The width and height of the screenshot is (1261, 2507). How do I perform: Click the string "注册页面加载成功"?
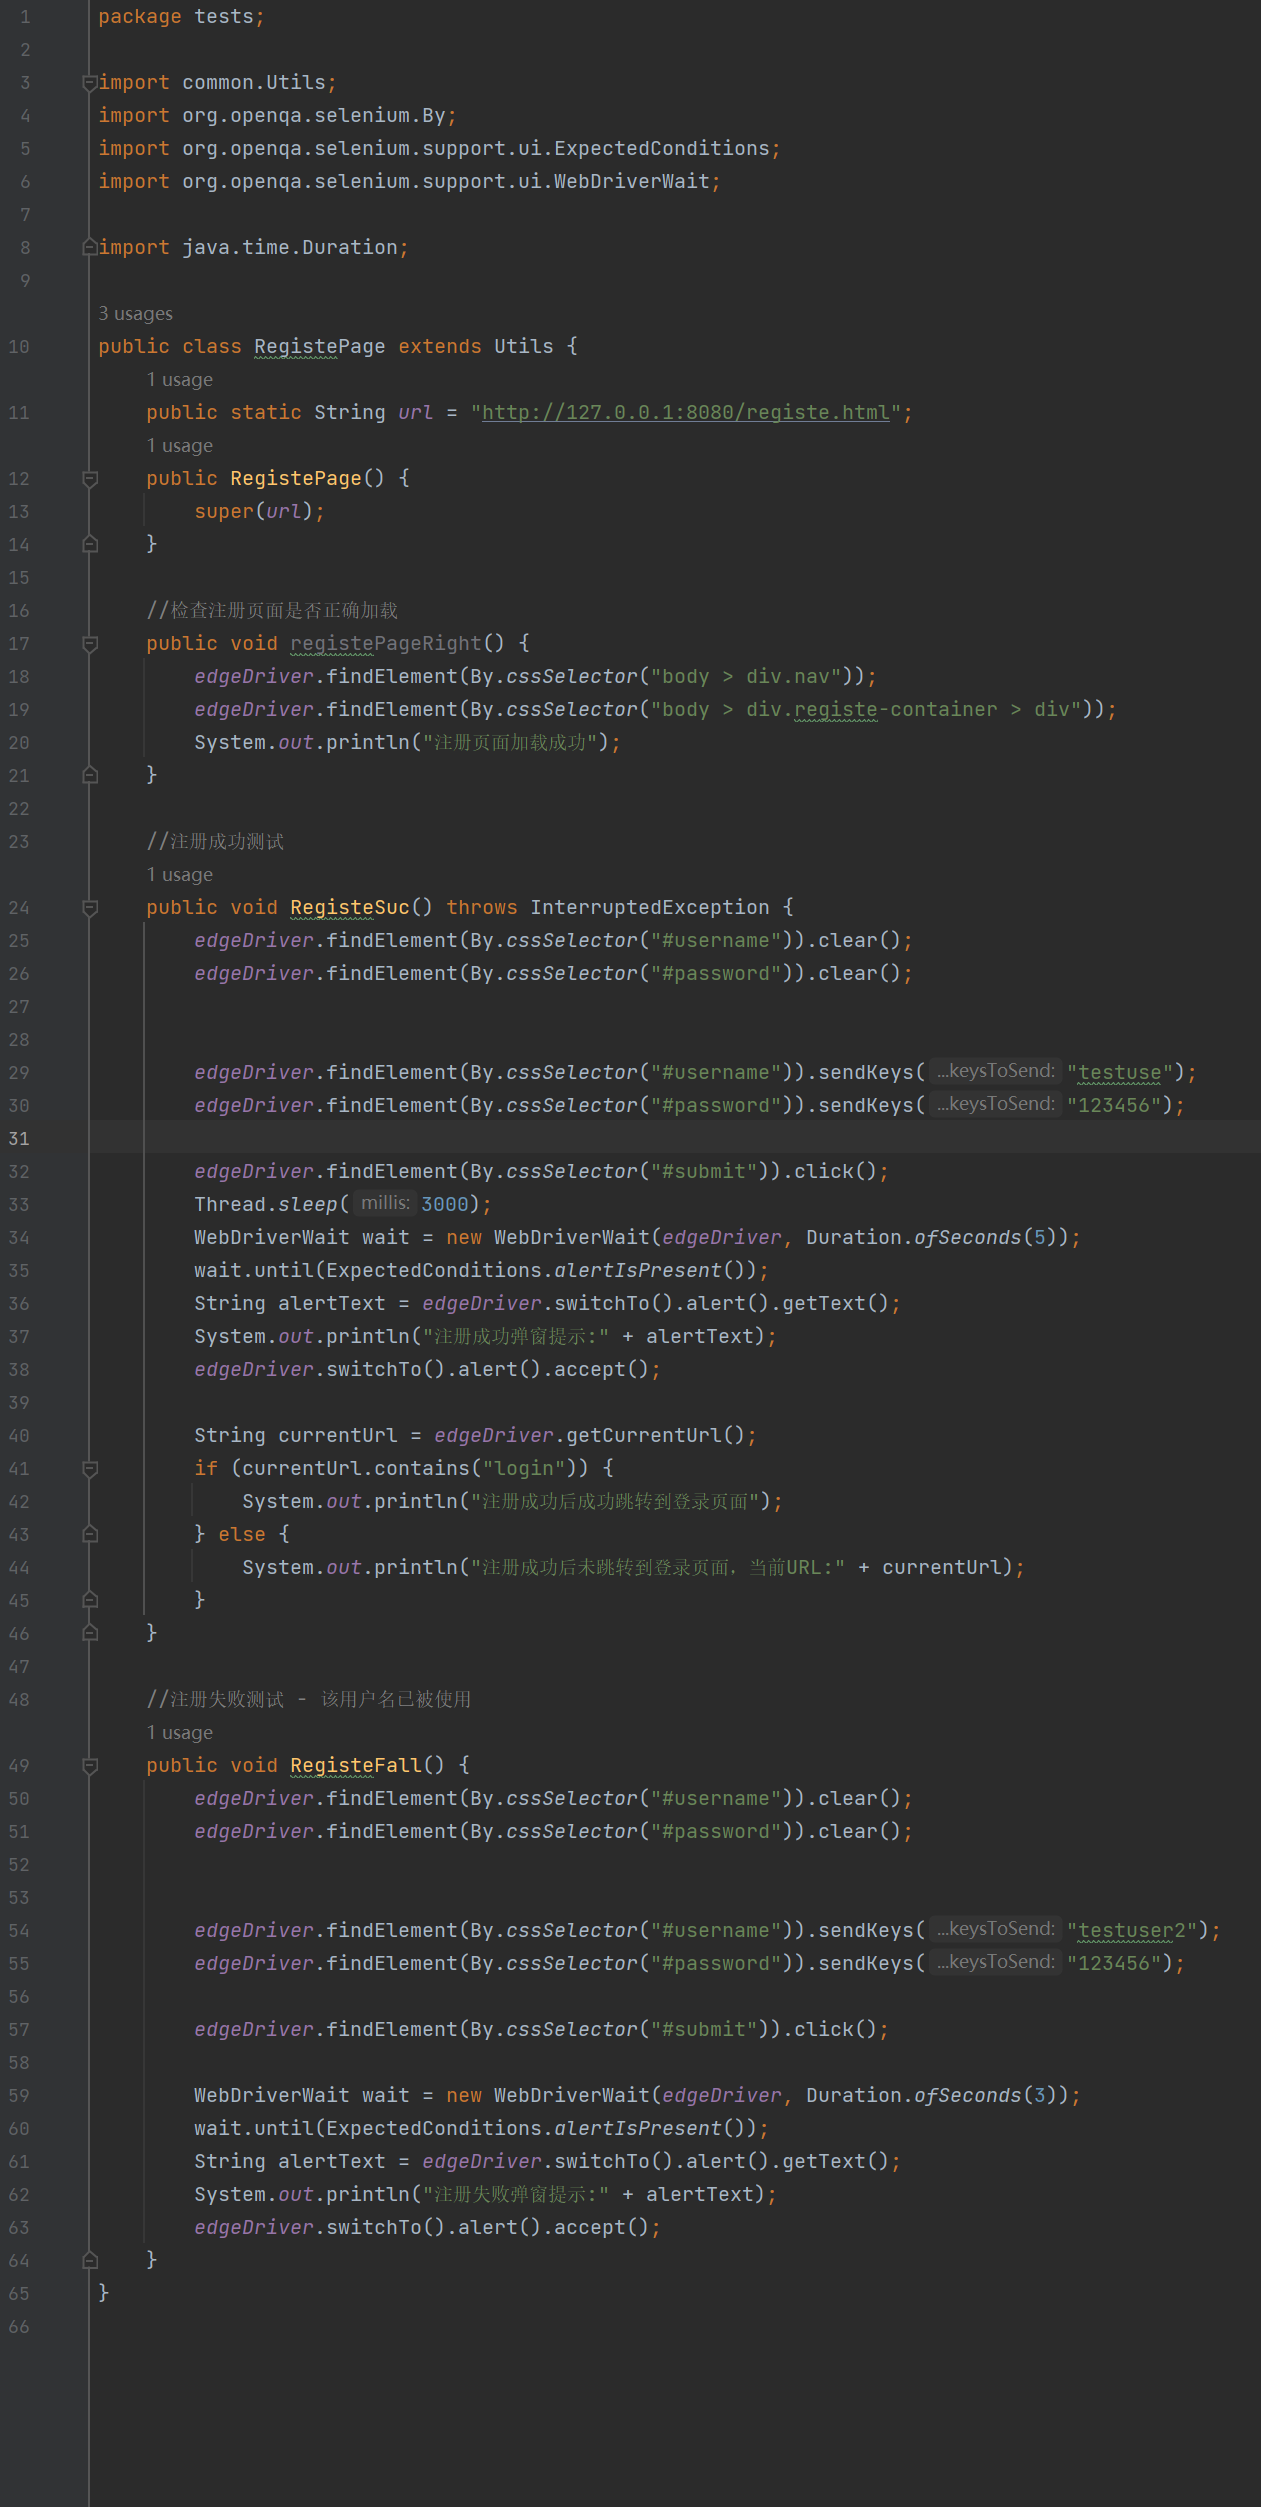click(510, 743)
